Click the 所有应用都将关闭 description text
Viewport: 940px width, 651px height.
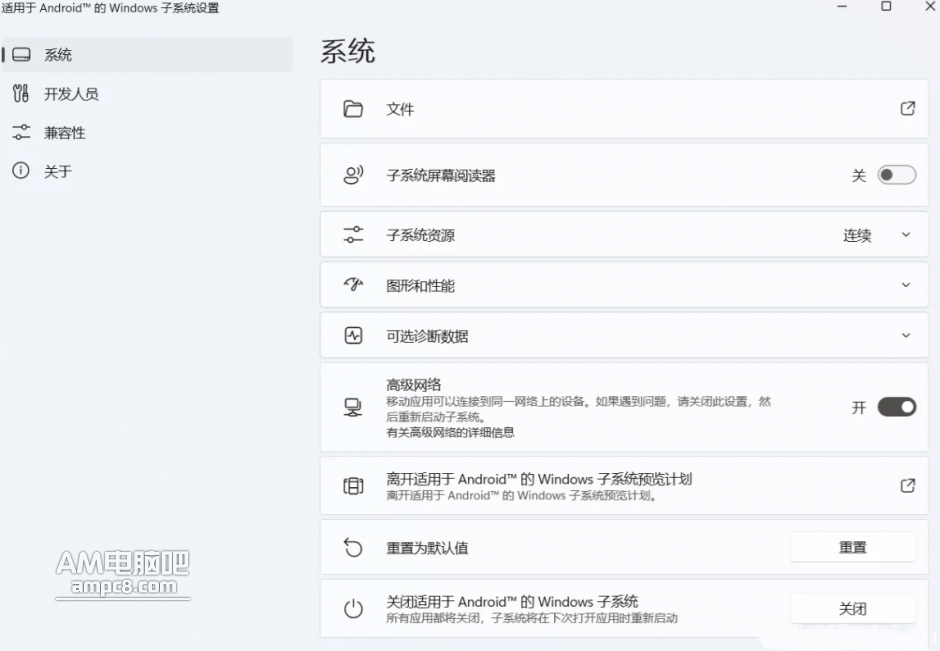(532, 618)
